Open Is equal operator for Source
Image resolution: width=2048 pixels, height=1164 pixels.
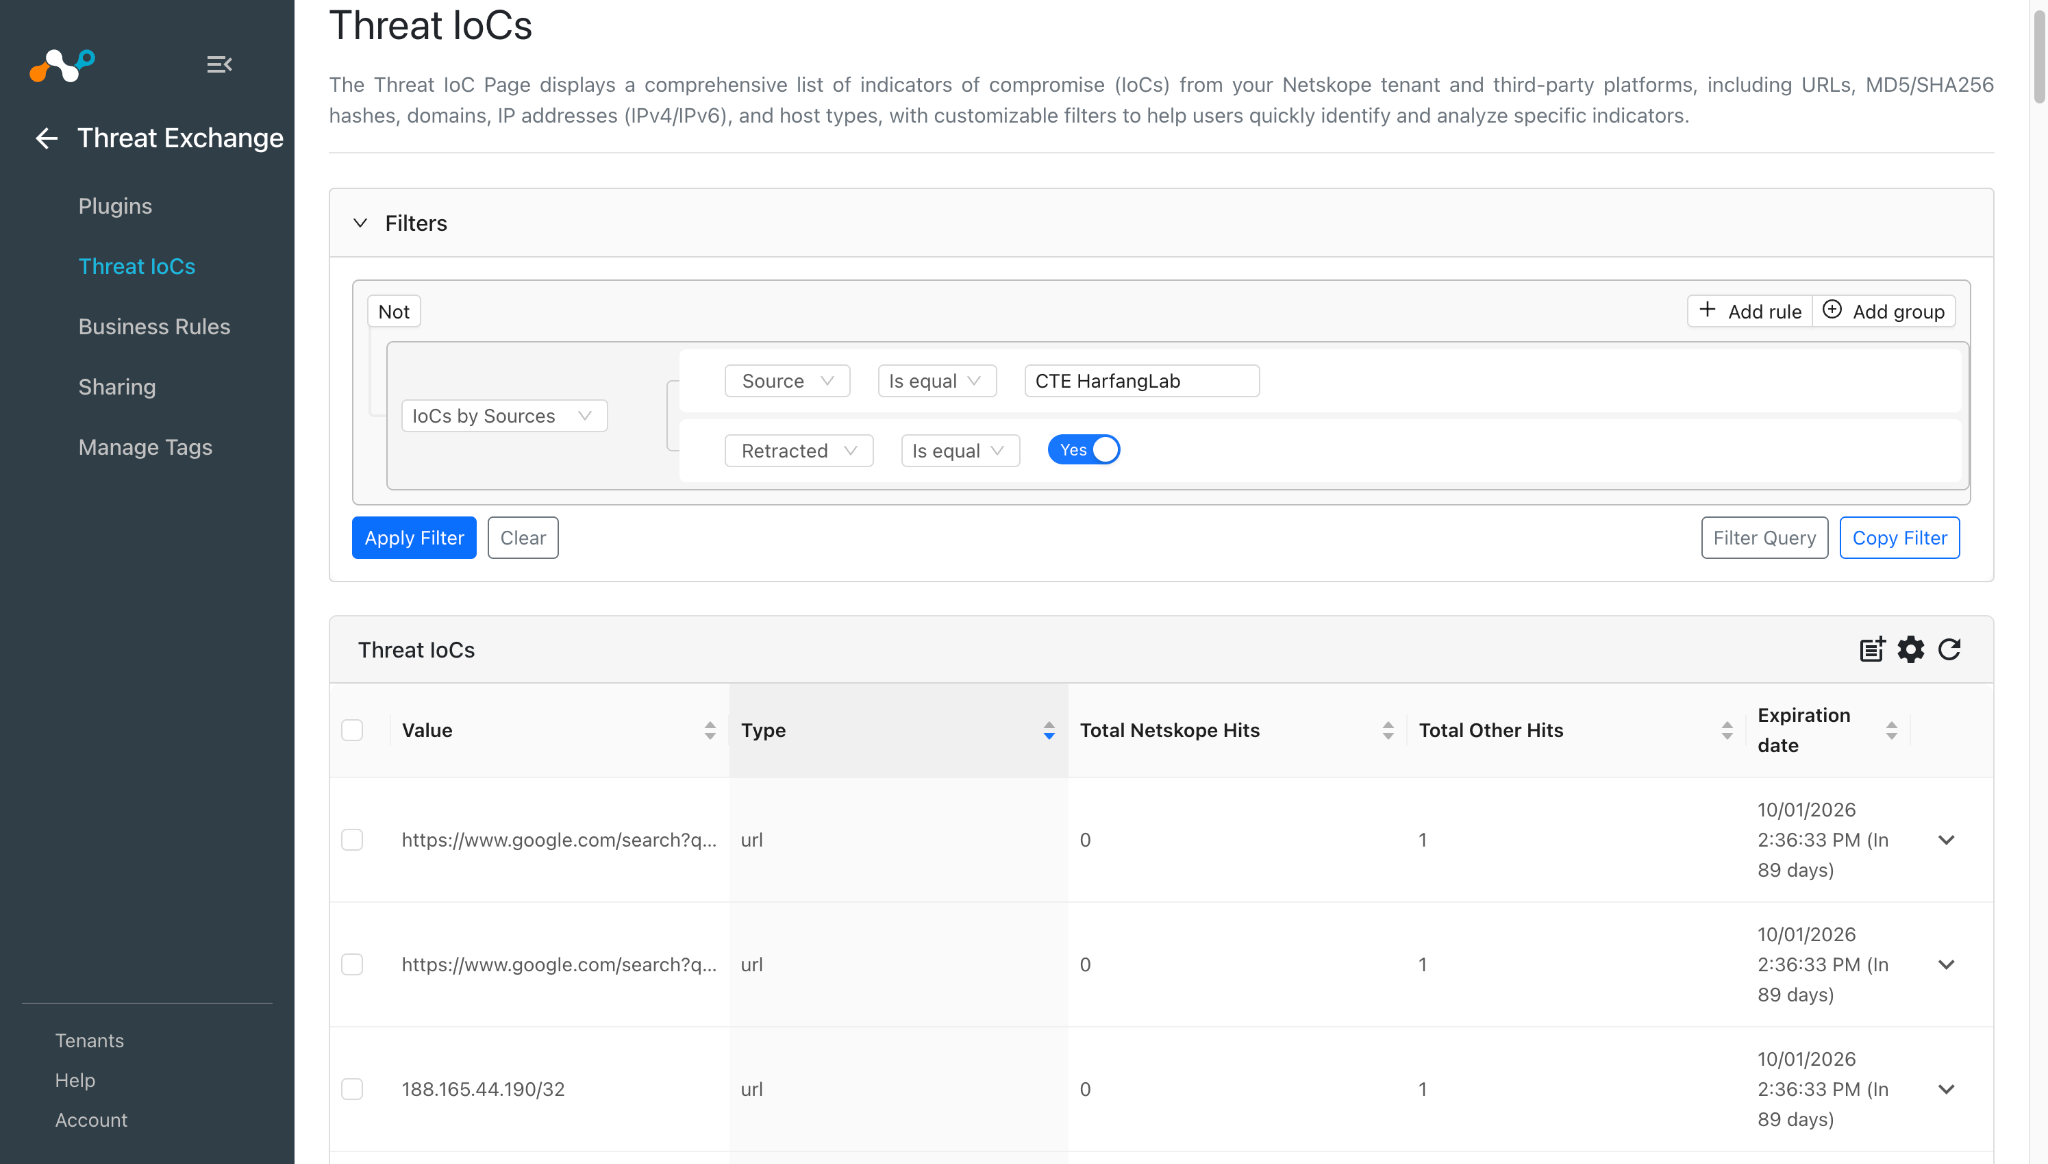937,381
